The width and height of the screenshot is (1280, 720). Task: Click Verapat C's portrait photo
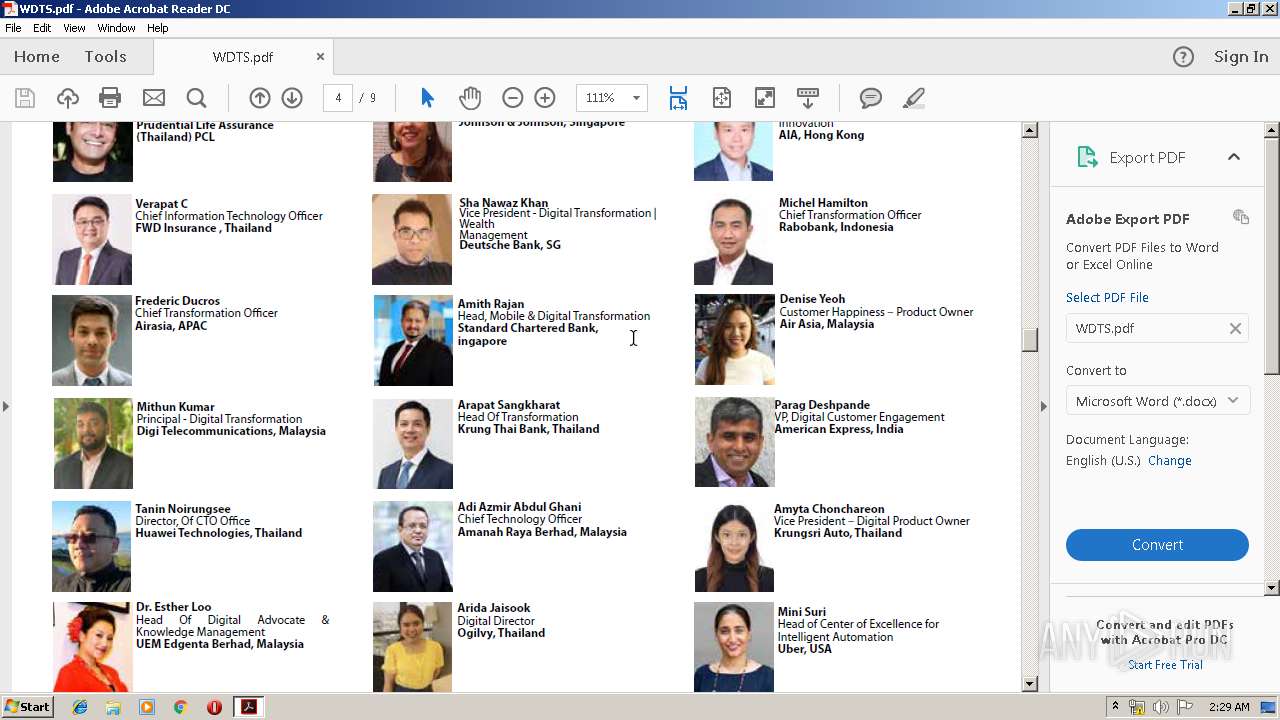(92, 239)
